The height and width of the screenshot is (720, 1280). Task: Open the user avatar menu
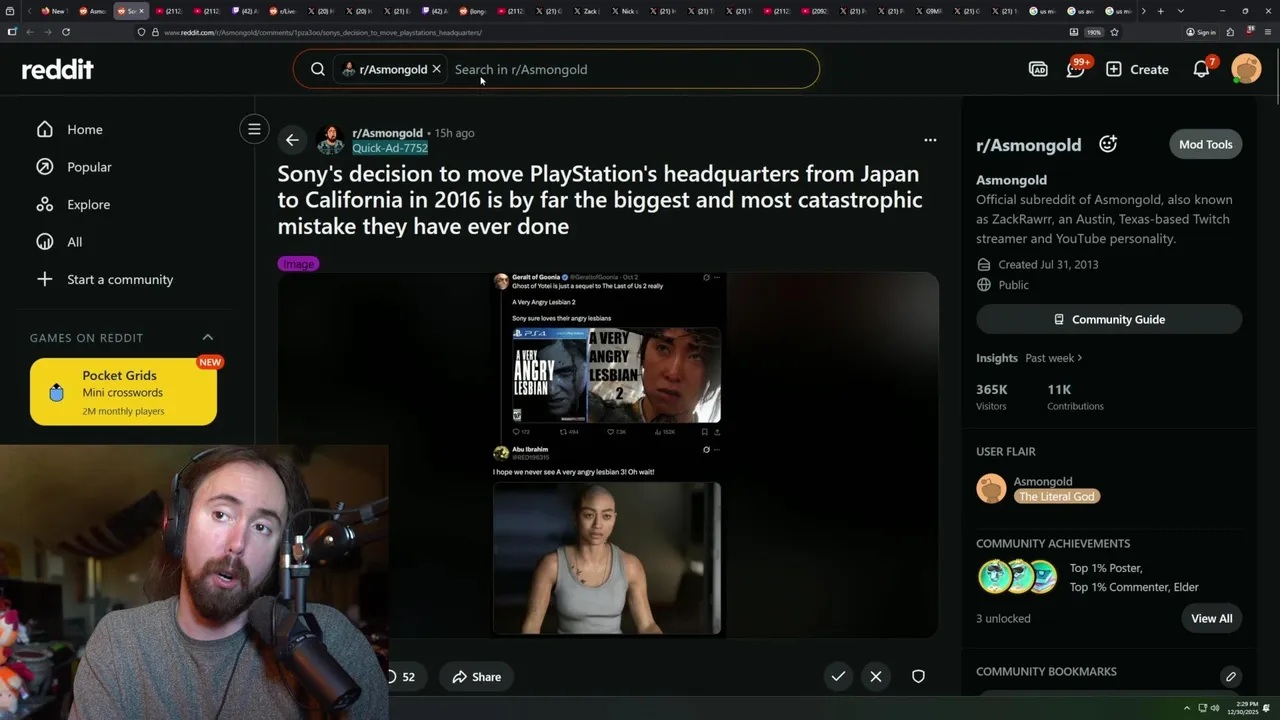(x=1246, y=69)
